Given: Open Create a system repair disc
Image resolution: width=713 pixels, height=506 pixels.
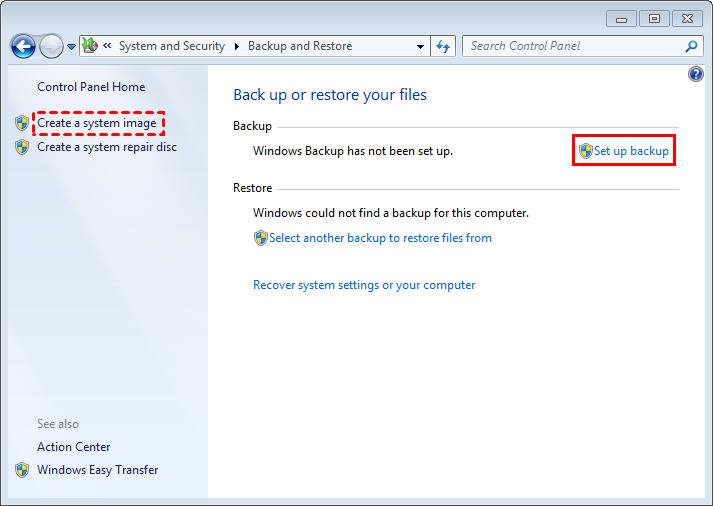Looking at the screenshot, I should click(107, 147).
